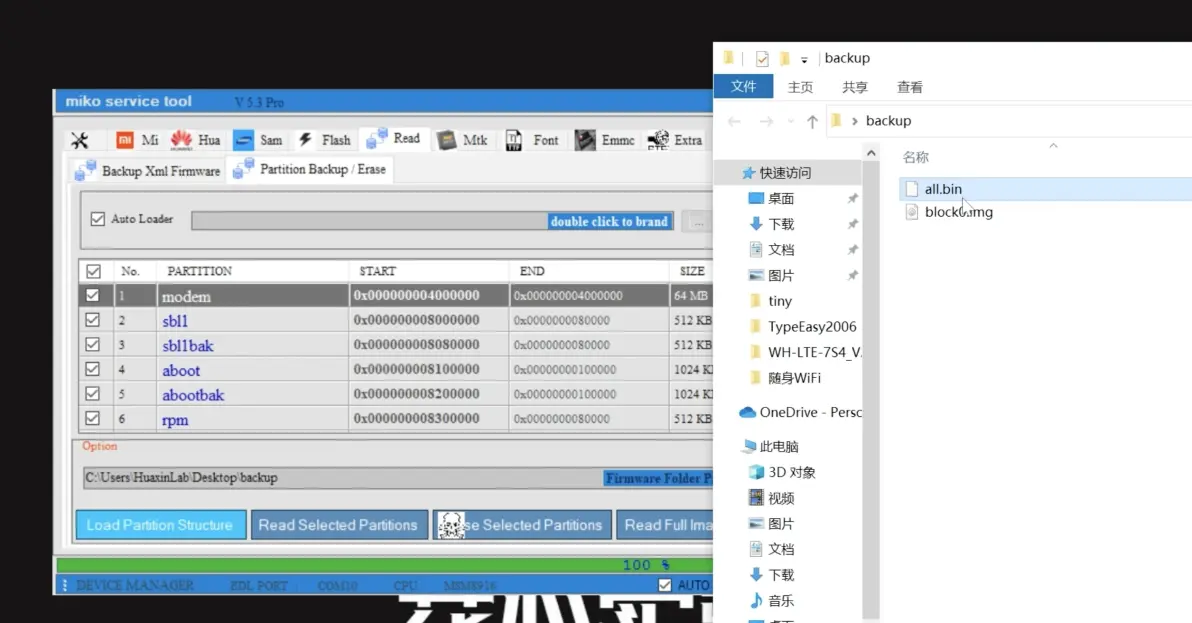Click the Emmc tab icon

pos(585,140)
